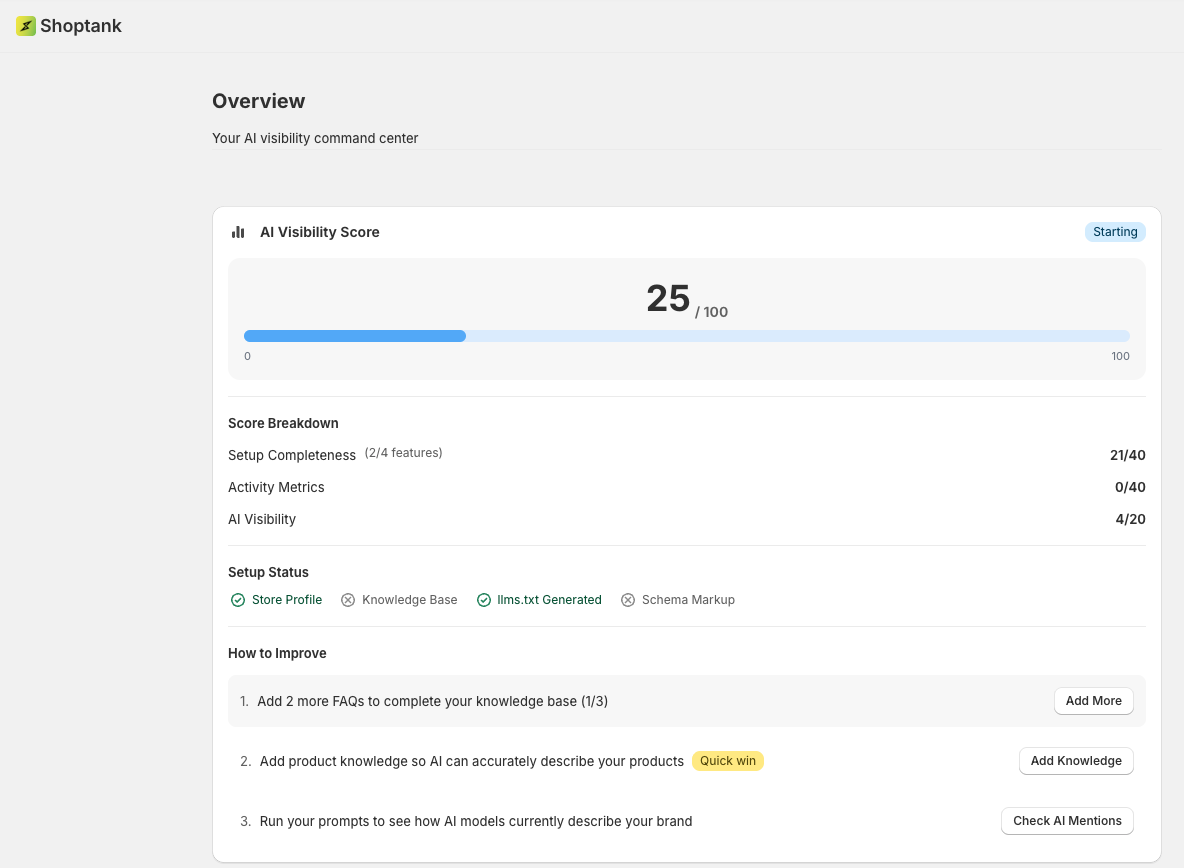Click the Shoptank brand name in header
1184x868 pixels.
point(81,26)
